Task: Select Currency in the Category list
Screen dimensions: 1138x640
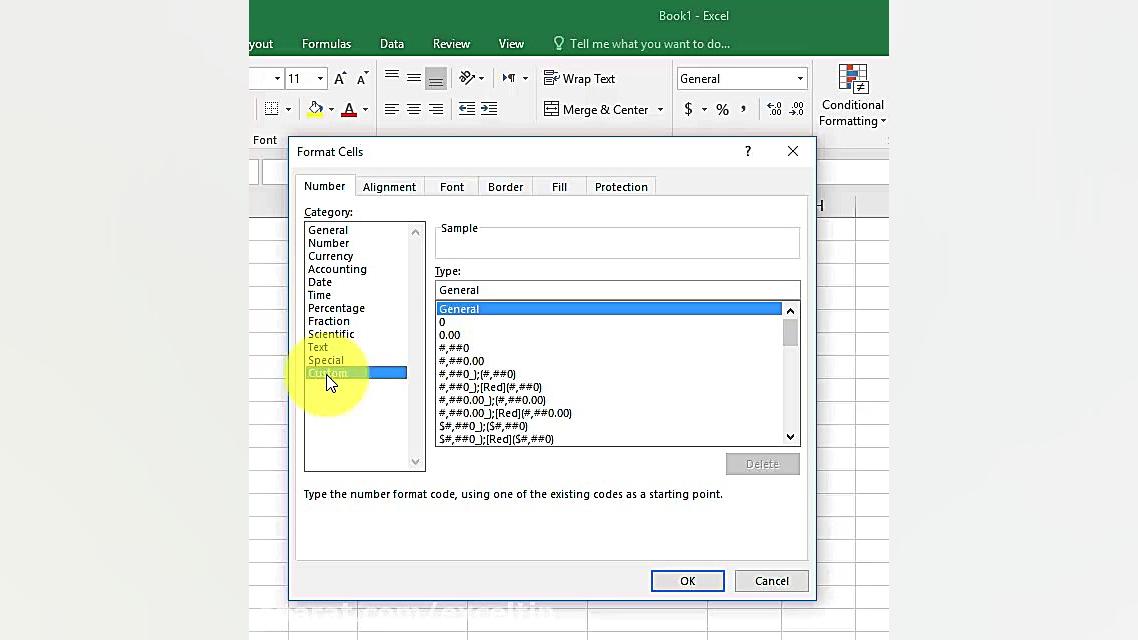Action: pos(330,256)
